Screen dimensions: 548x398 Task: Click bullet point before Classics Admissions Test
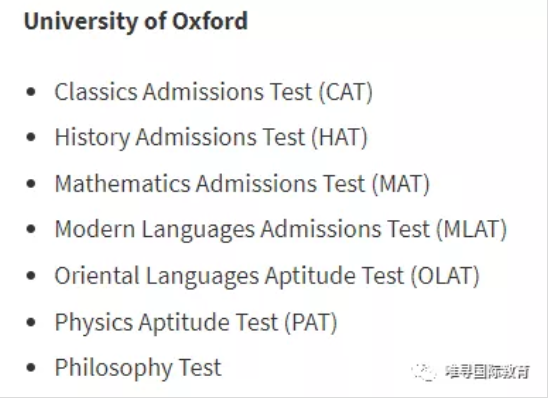tap(31, 92)
